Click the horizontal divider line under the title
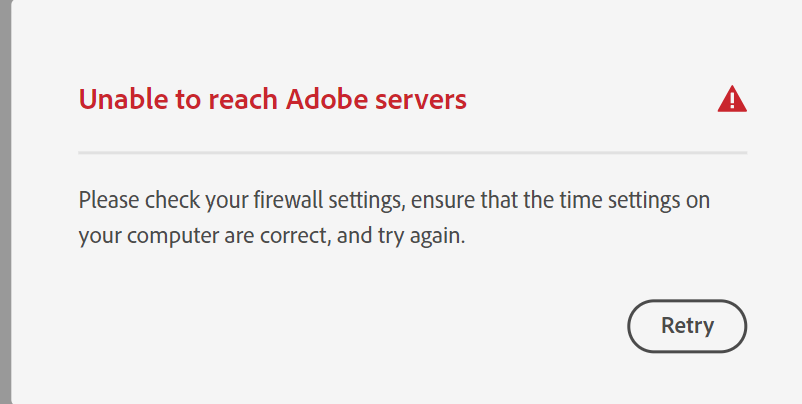 click(412, 153)
